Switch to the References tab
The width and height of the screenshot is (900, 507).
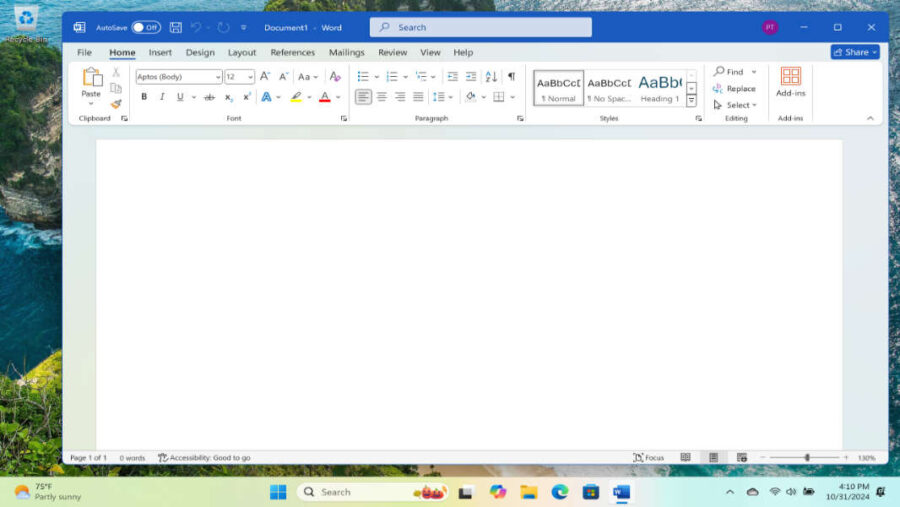[292, 52]
